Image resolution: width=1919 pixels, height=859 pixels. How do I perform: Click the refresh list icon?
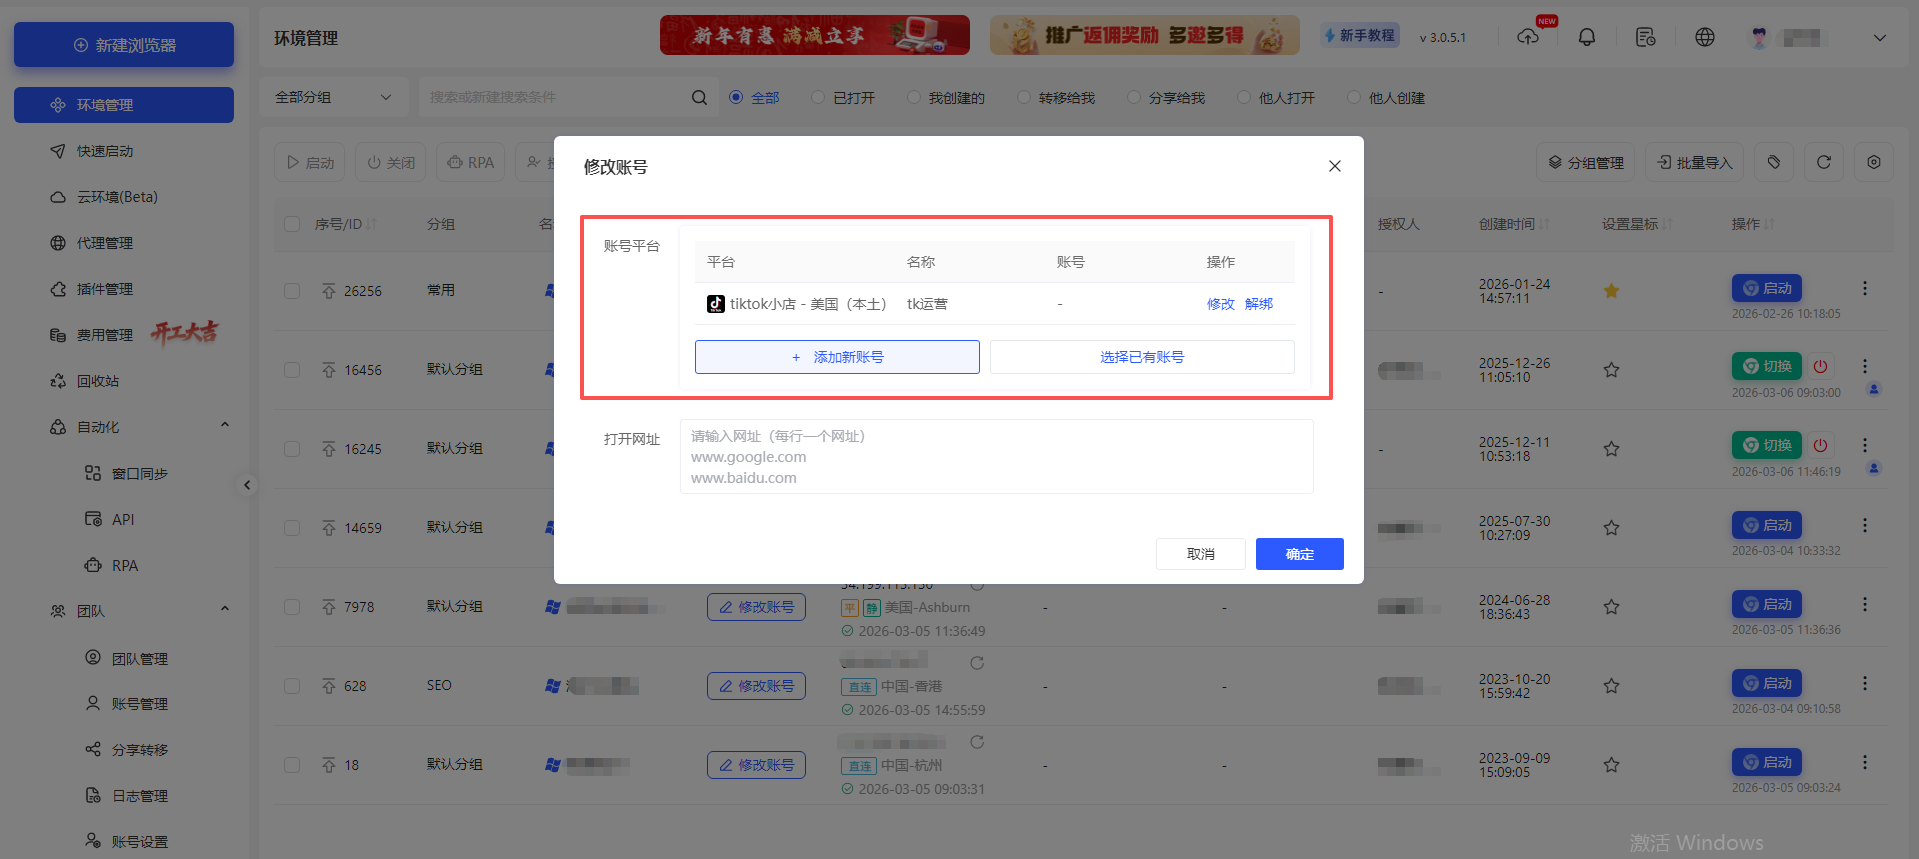click(1824, 162)
